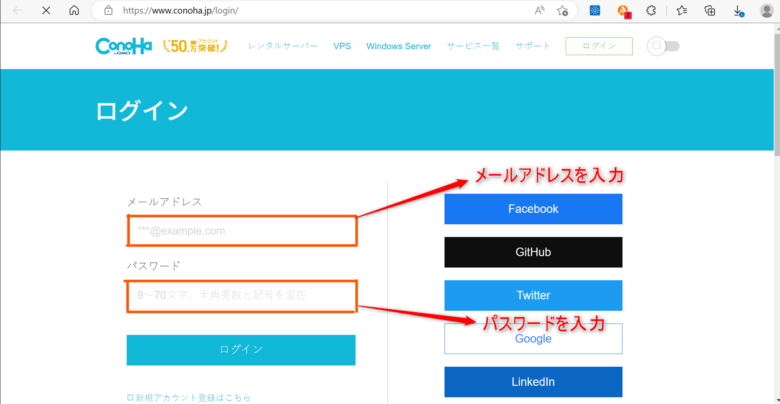The image size is (780, 404).
Task: Click the browser address bar URL
Action: point(180,10)
